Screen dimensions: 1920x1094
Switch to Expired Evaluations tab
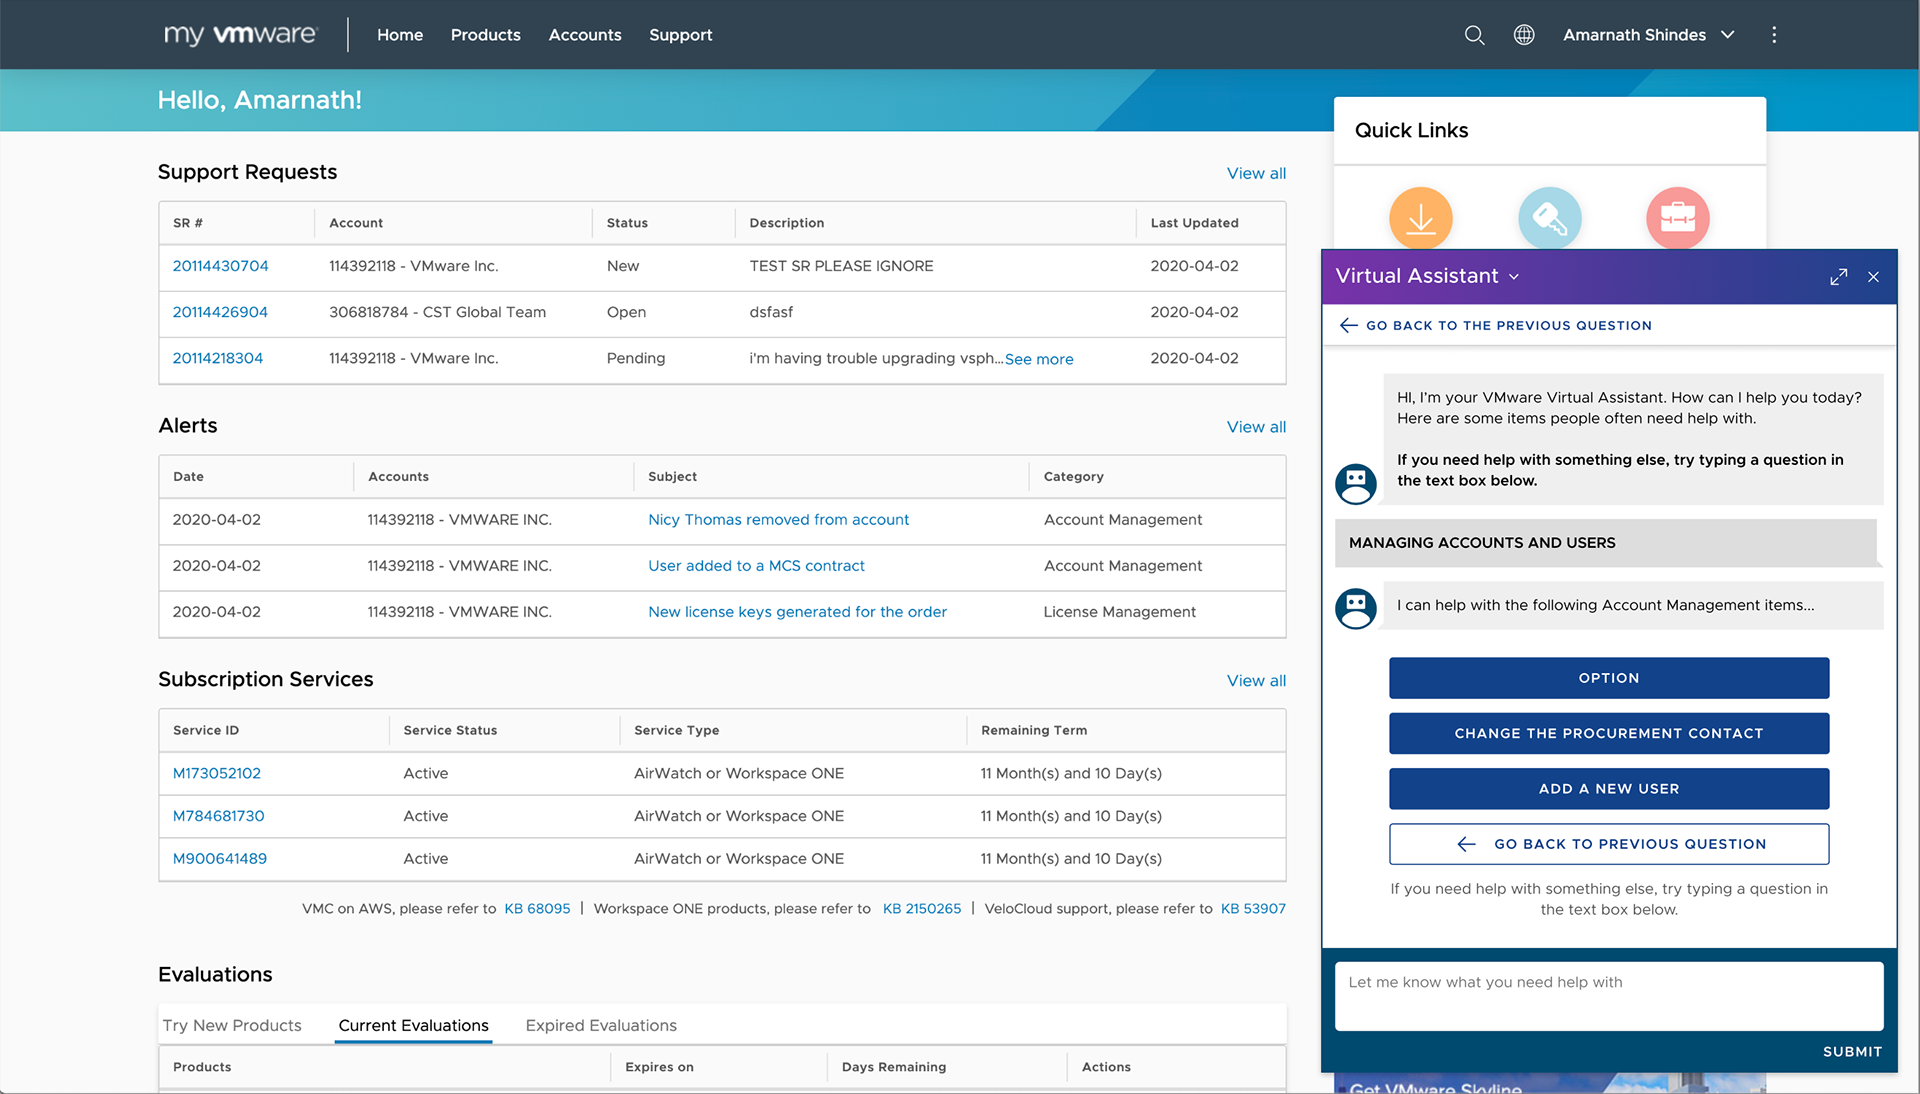[601, 1025]
